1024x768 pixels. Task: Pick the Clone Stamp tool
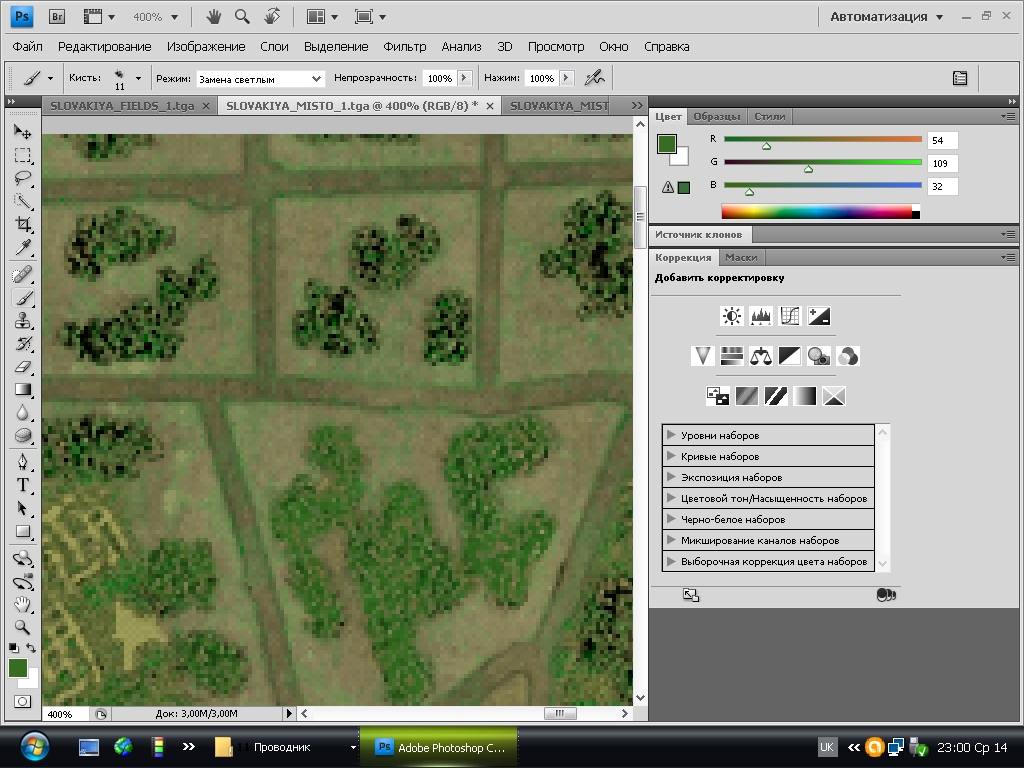coord(23,321)
